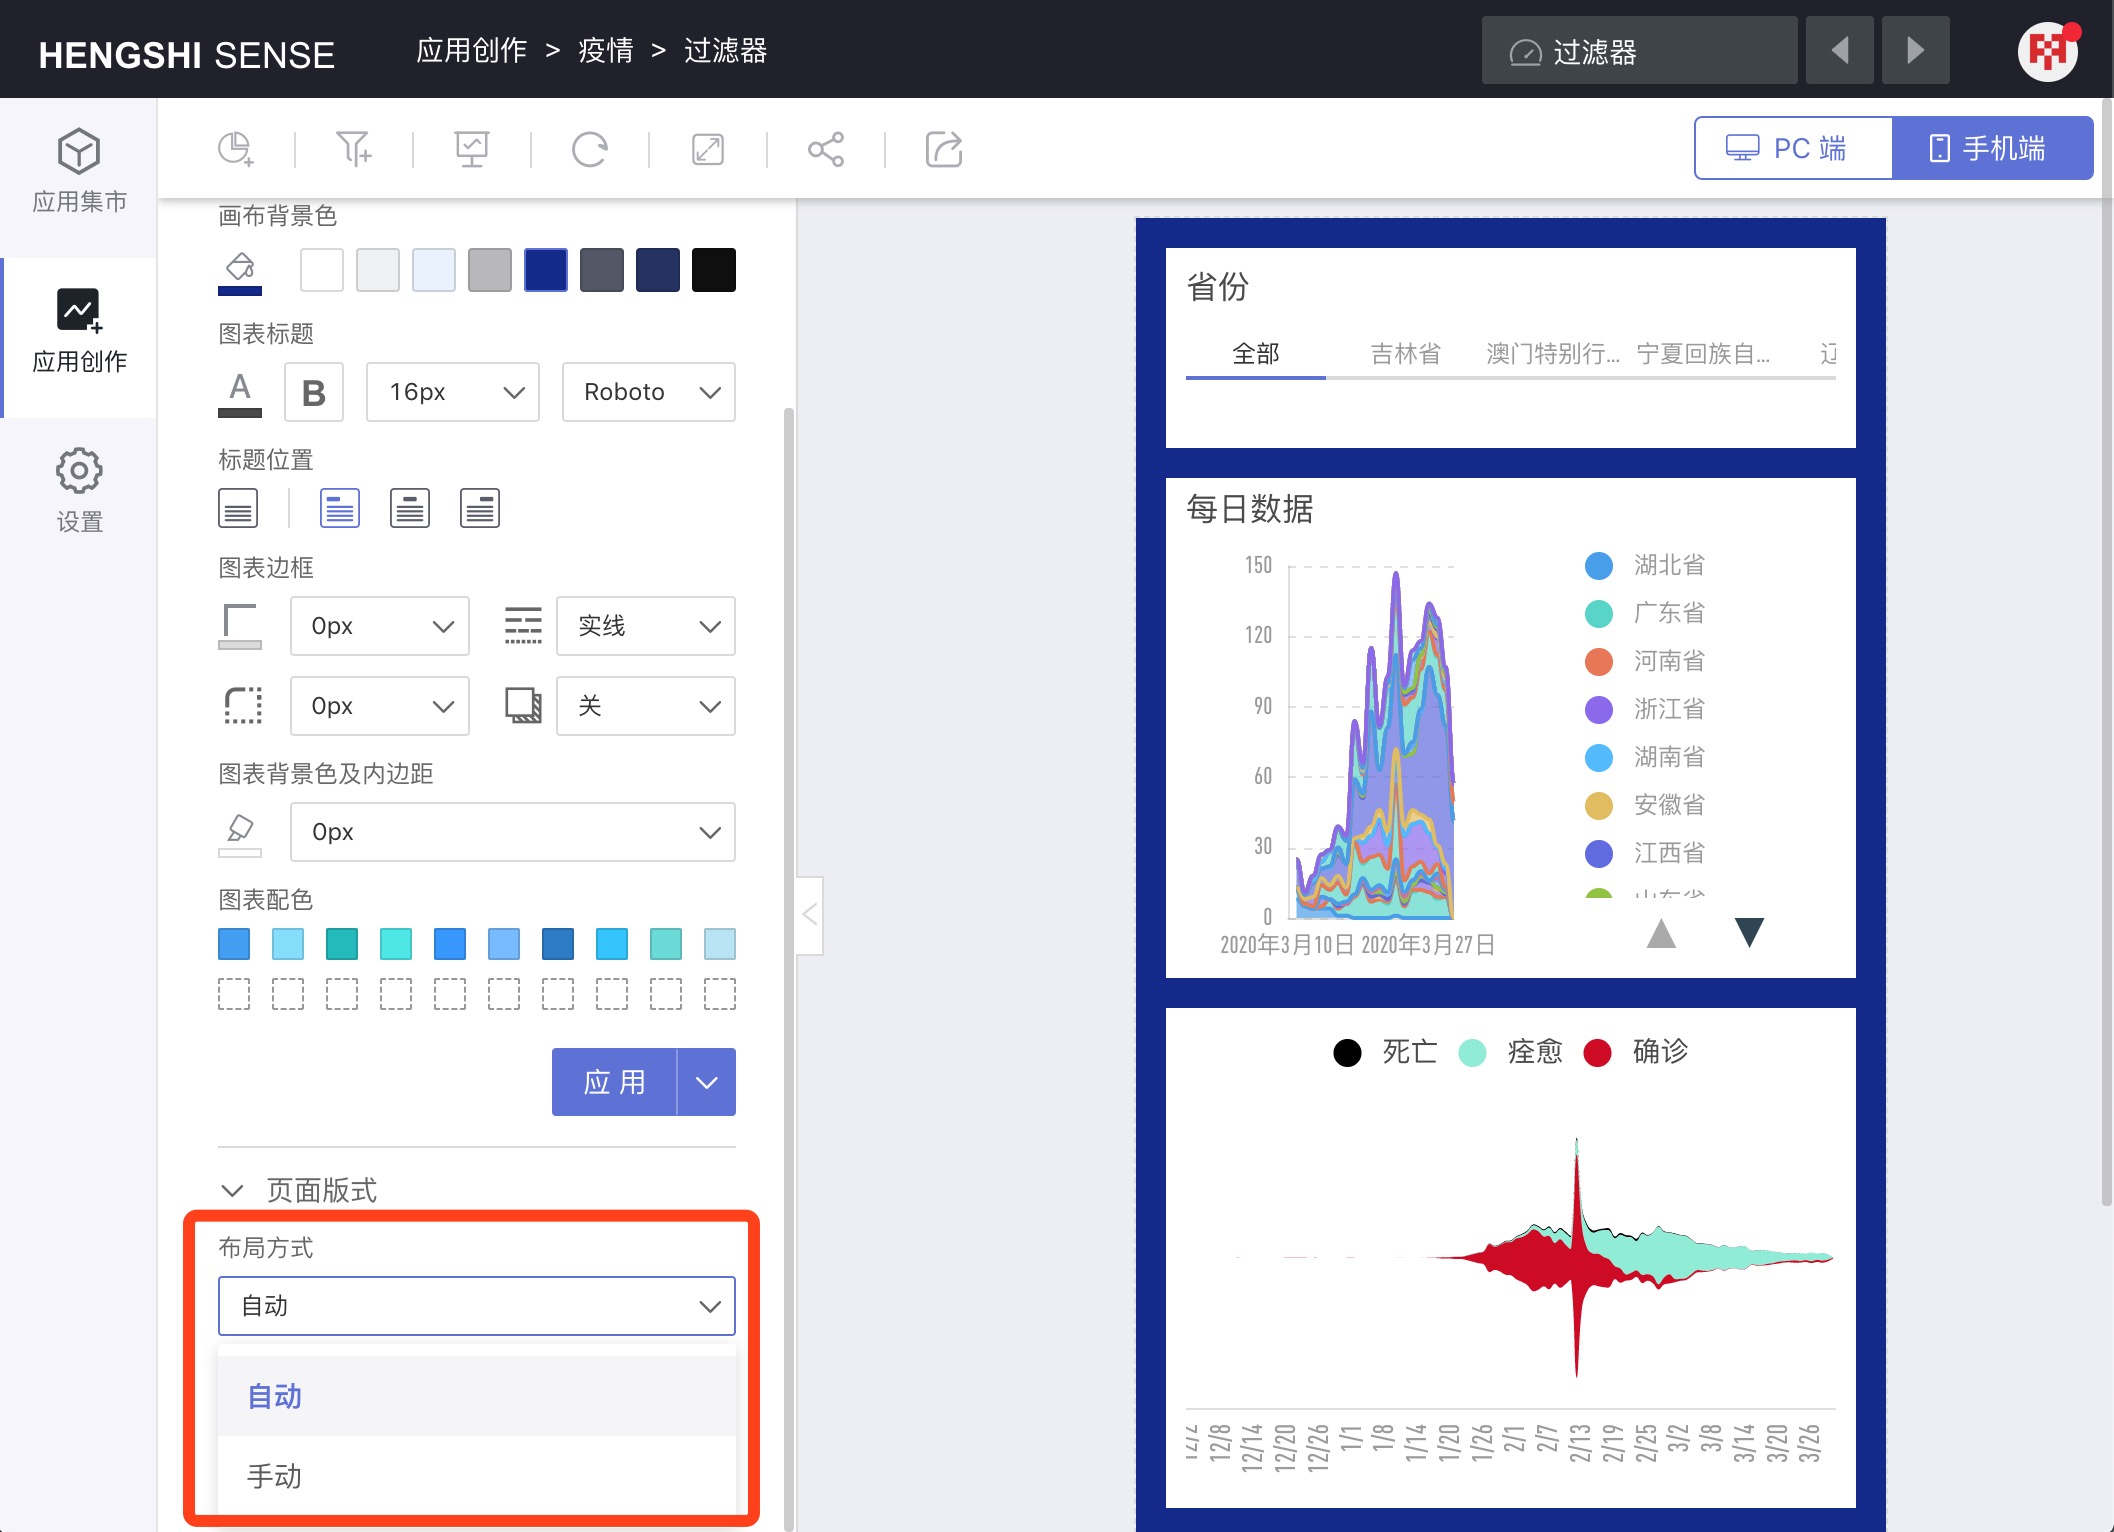Switch to PC 端 view
This screenshot has height=1532, width=2114.
1794,148
